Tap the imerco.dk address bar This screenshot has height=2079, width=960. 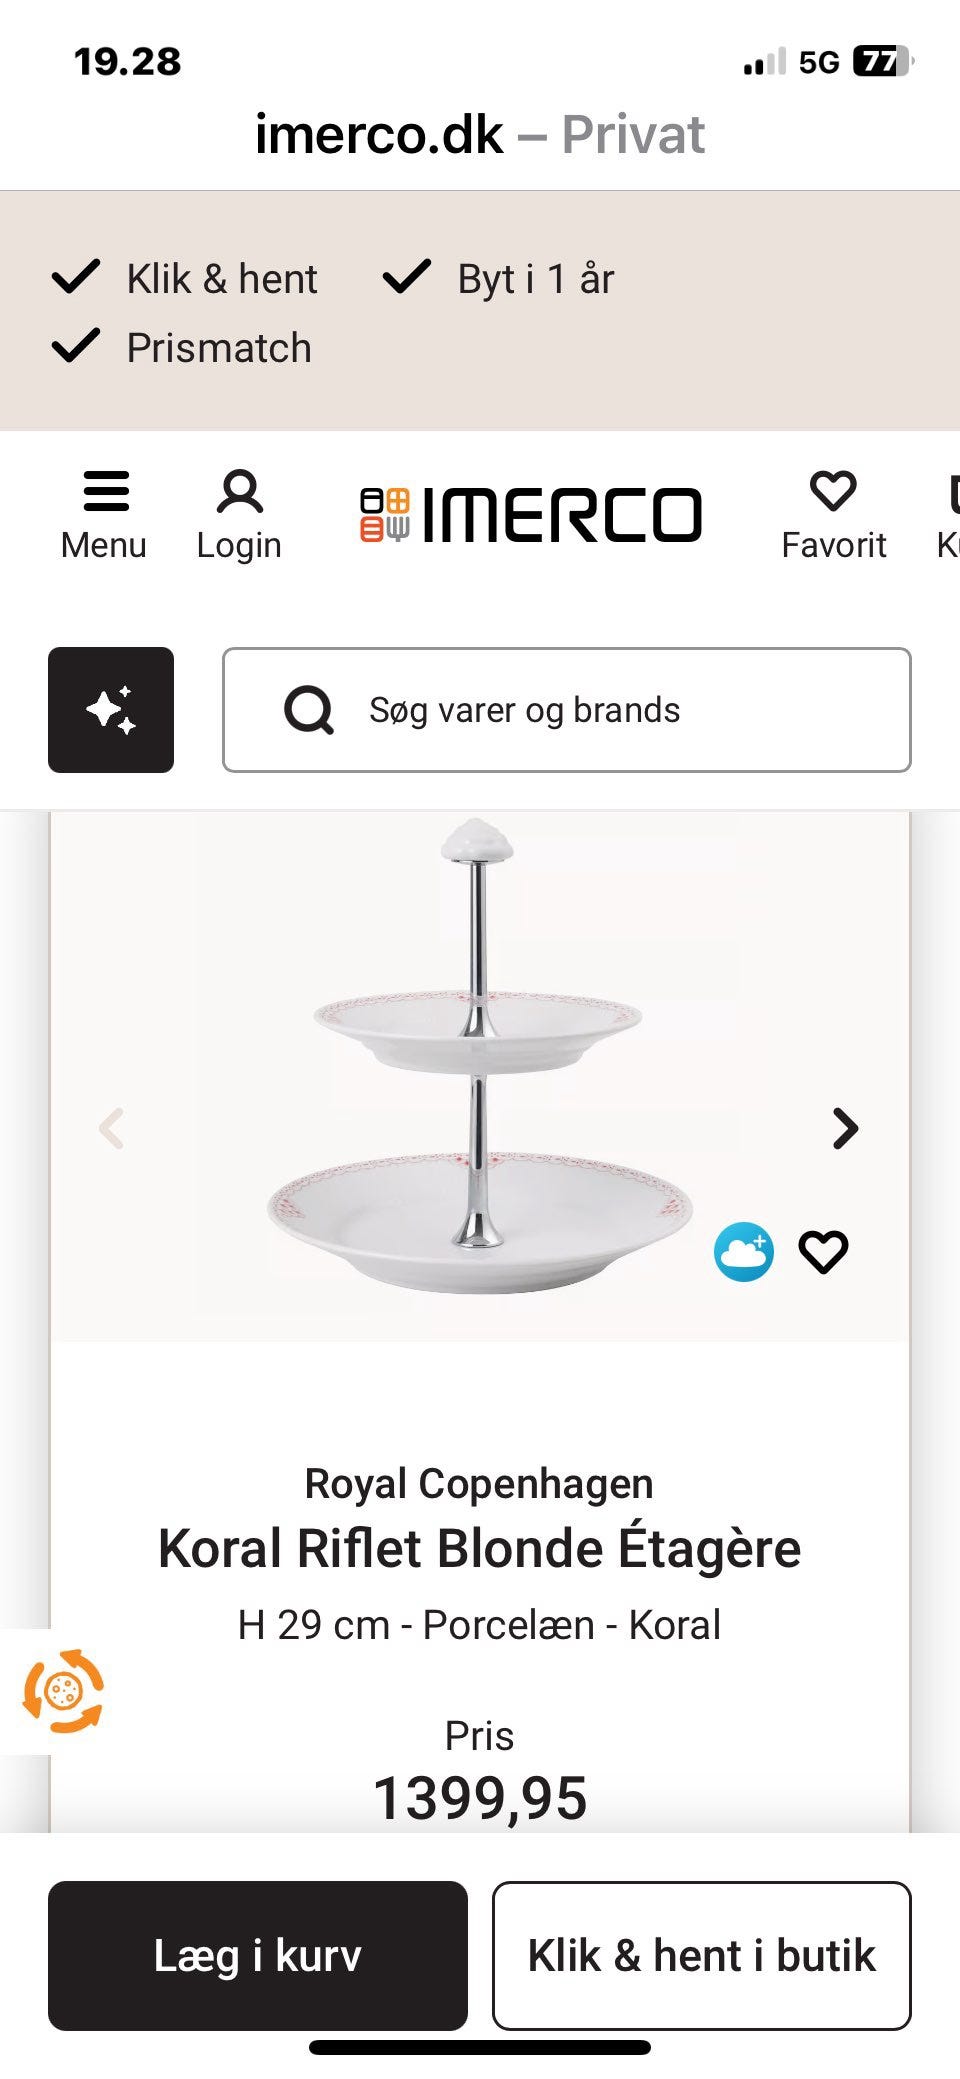tap(479, 134)
